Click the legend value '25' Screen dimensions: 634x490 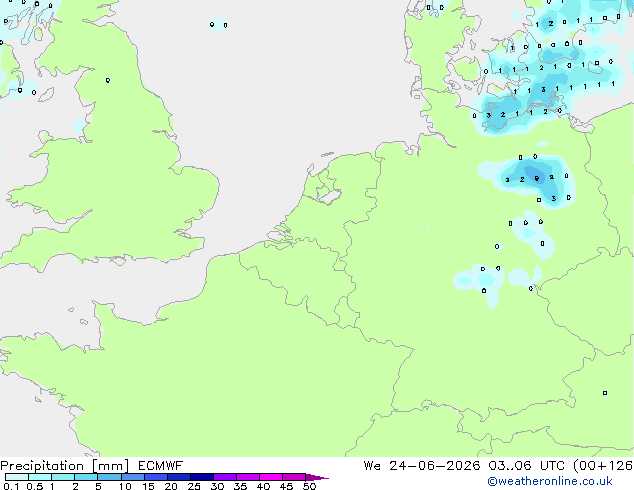tap(194, 486)
